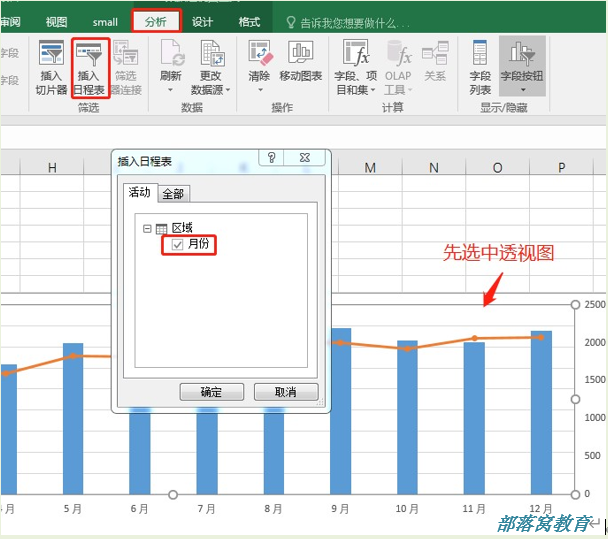
Task: Toggle the 字段按钮 (Field Buttons) button
Action: click(x=522, y=56)
